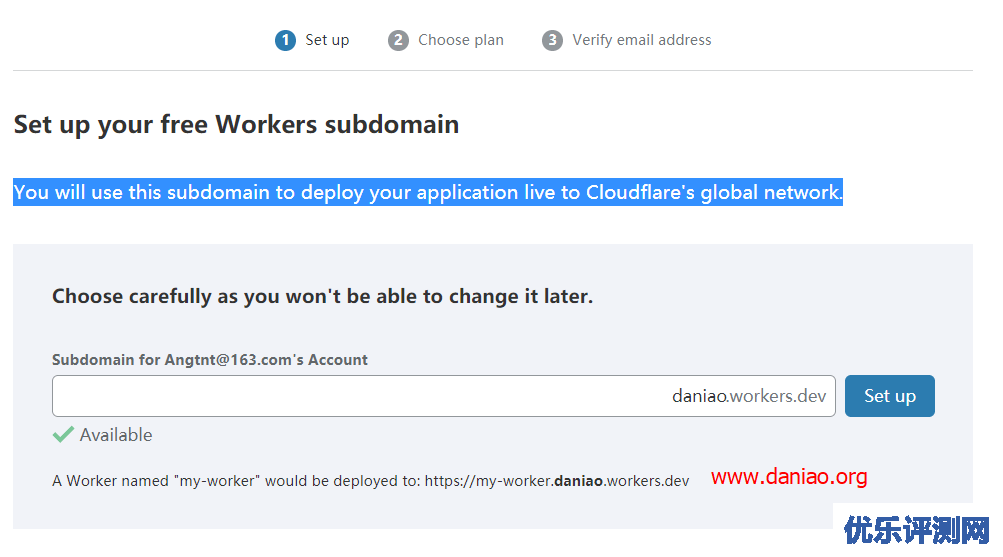Select the "Set up" step label

(x=327, y=40)
